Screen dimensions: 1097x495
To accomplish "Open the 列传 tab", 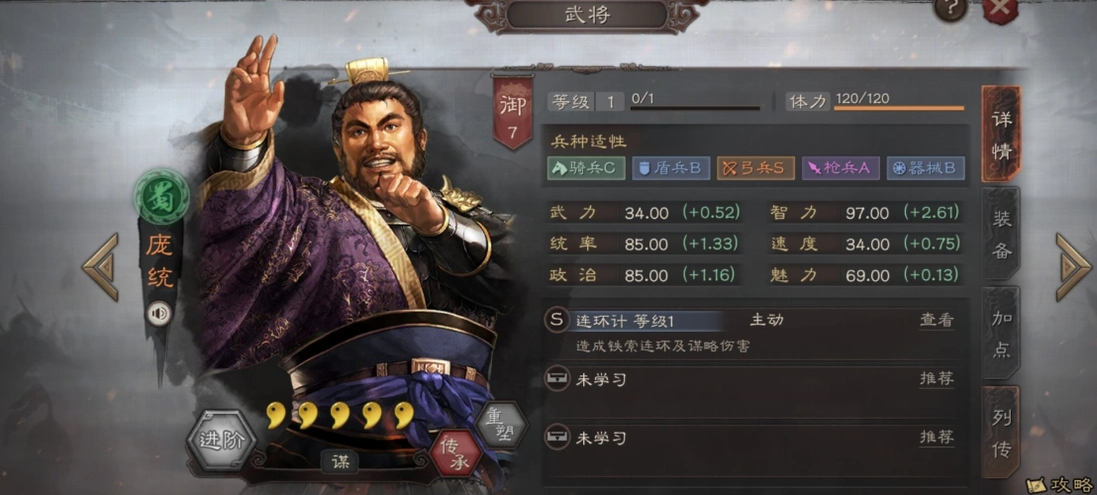I will pos(1001,431).
